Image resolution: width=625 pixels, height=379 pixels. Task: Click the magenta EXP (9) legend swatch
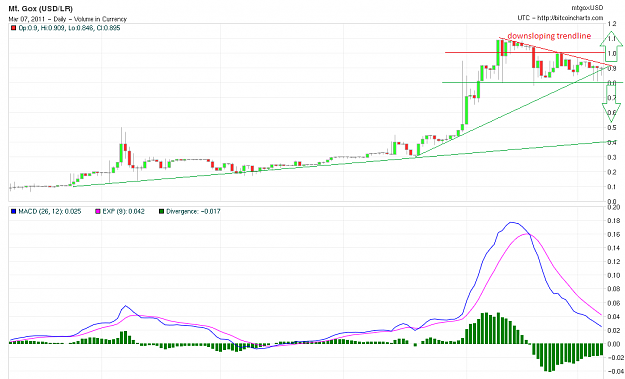pos(97,212)
